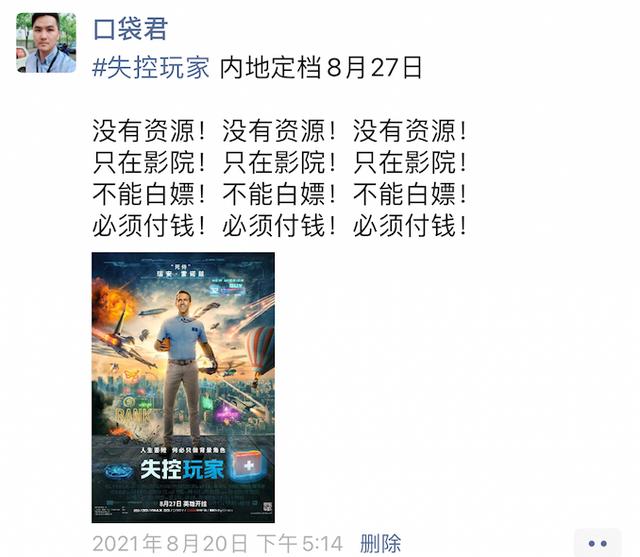Click the first-aid kit icon on poster

[247, 465]
